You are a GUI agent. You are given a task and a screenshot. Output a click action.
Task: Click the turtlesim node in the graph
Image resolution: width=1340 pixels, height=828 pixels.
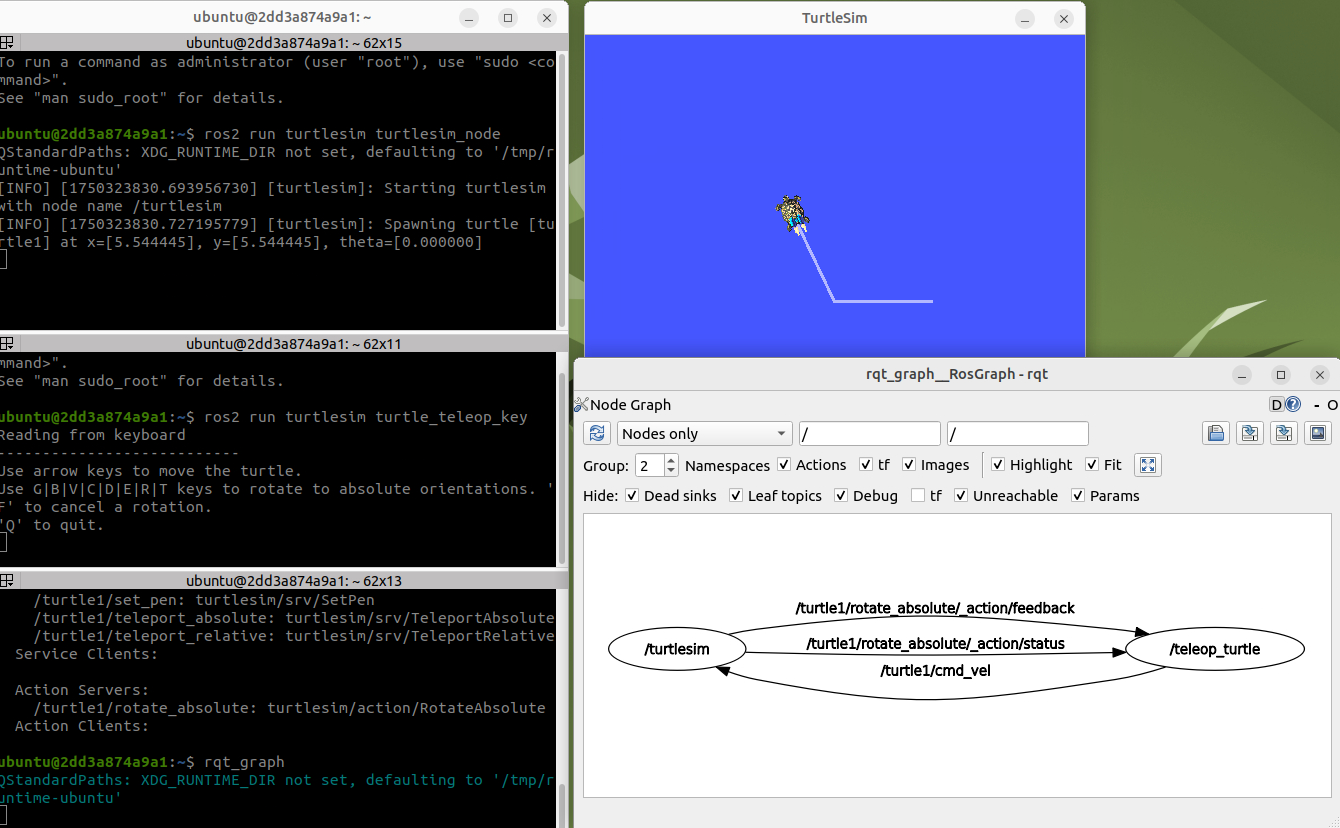pos(676,649)
